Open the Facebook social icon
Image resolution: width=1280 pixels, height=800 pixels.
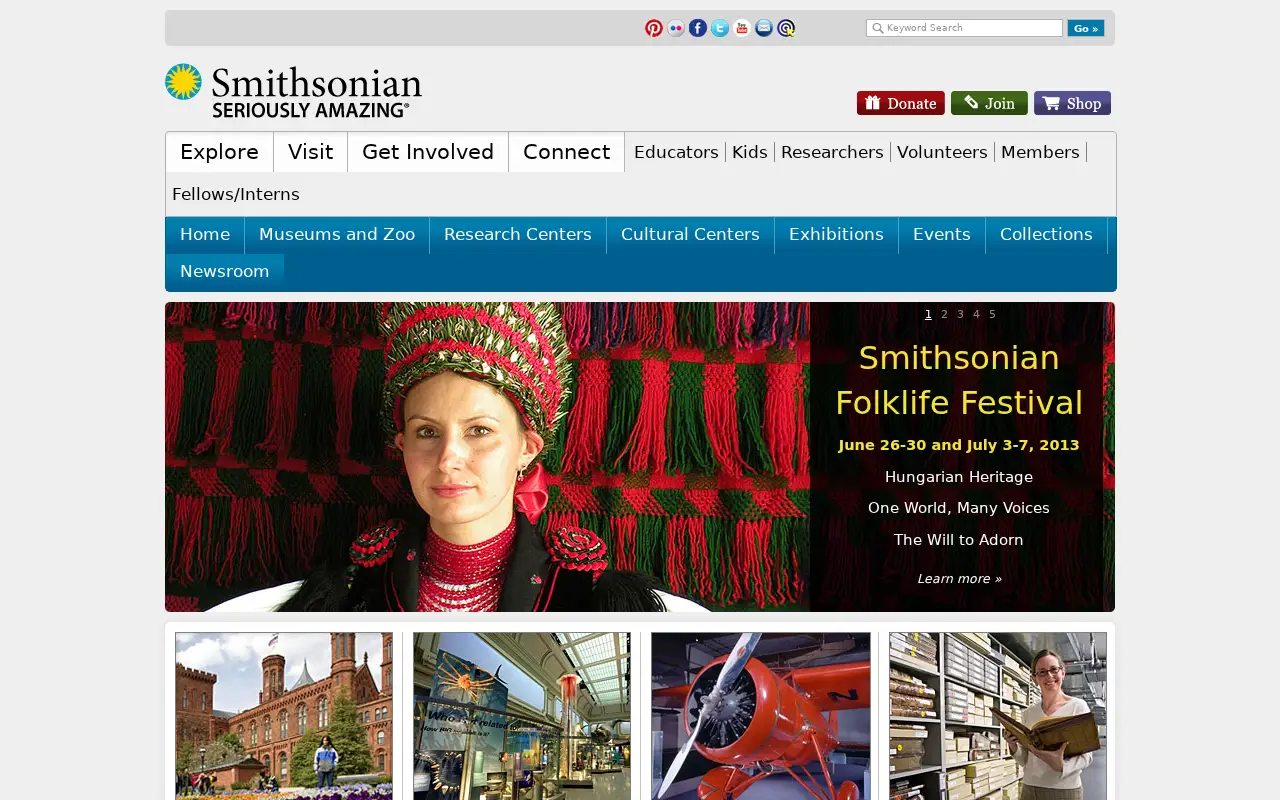(698, 28)
